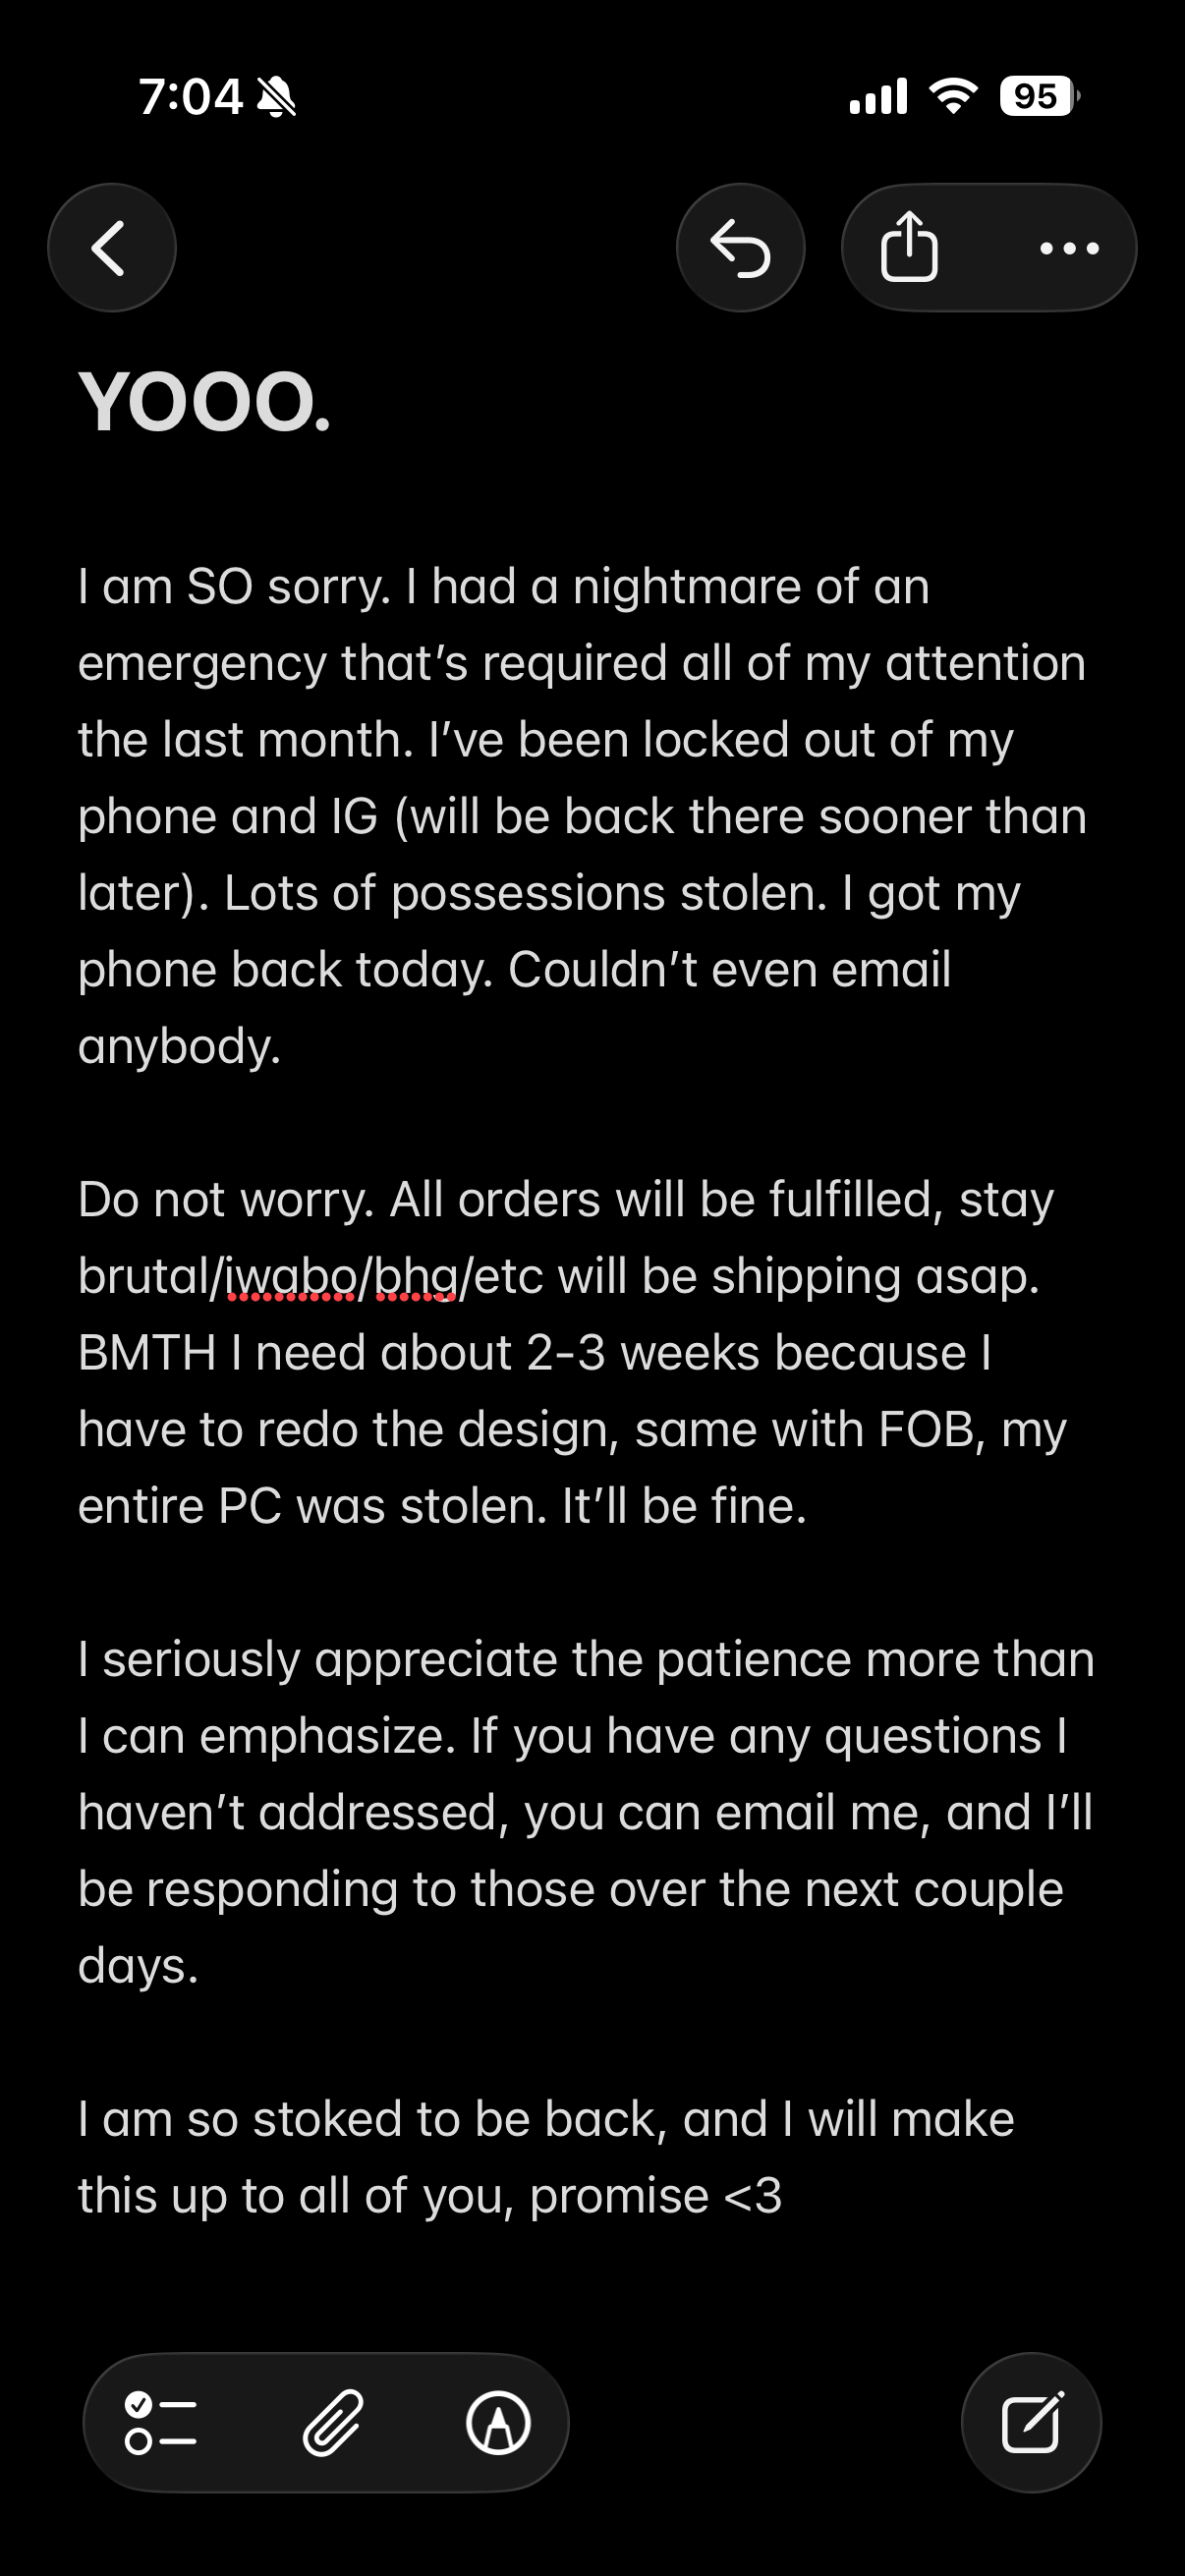Tap the closing "I am so stoked" paragraph
Viewport: 1185px width, 2576px height.
coord(545,2157)
